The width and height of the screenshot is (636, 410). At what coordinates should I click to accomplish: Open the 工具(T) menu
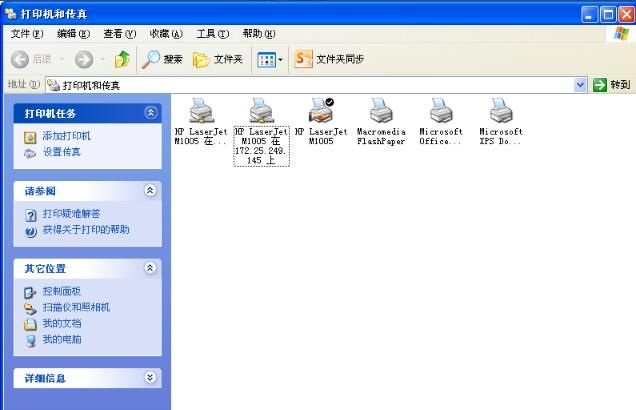(x=213, y=34)
